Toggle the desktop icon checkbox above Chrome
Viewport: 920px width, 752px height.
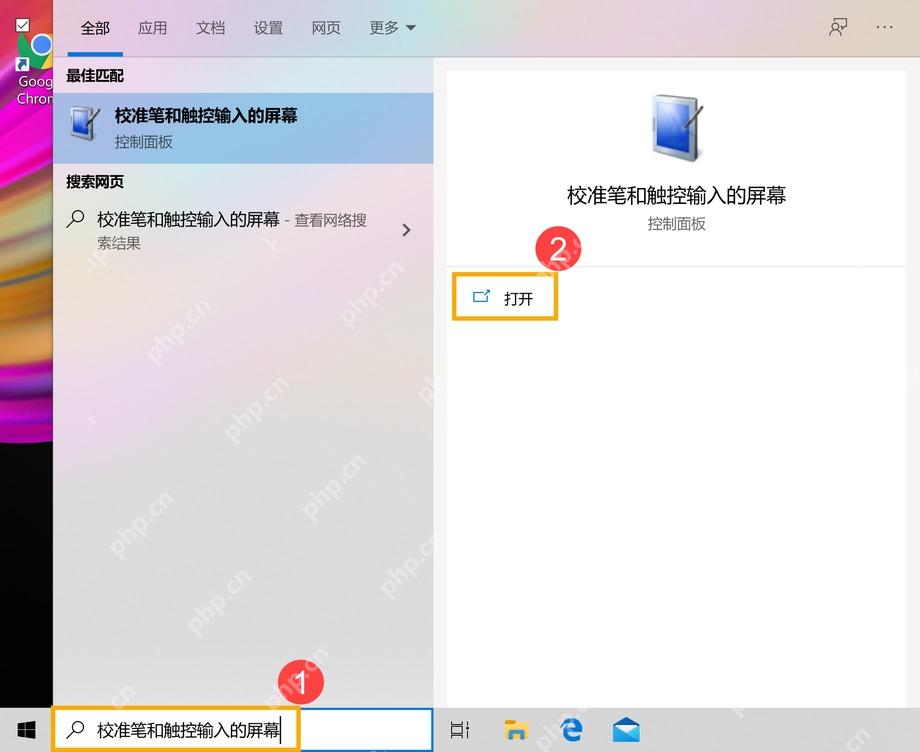point(22,25)
